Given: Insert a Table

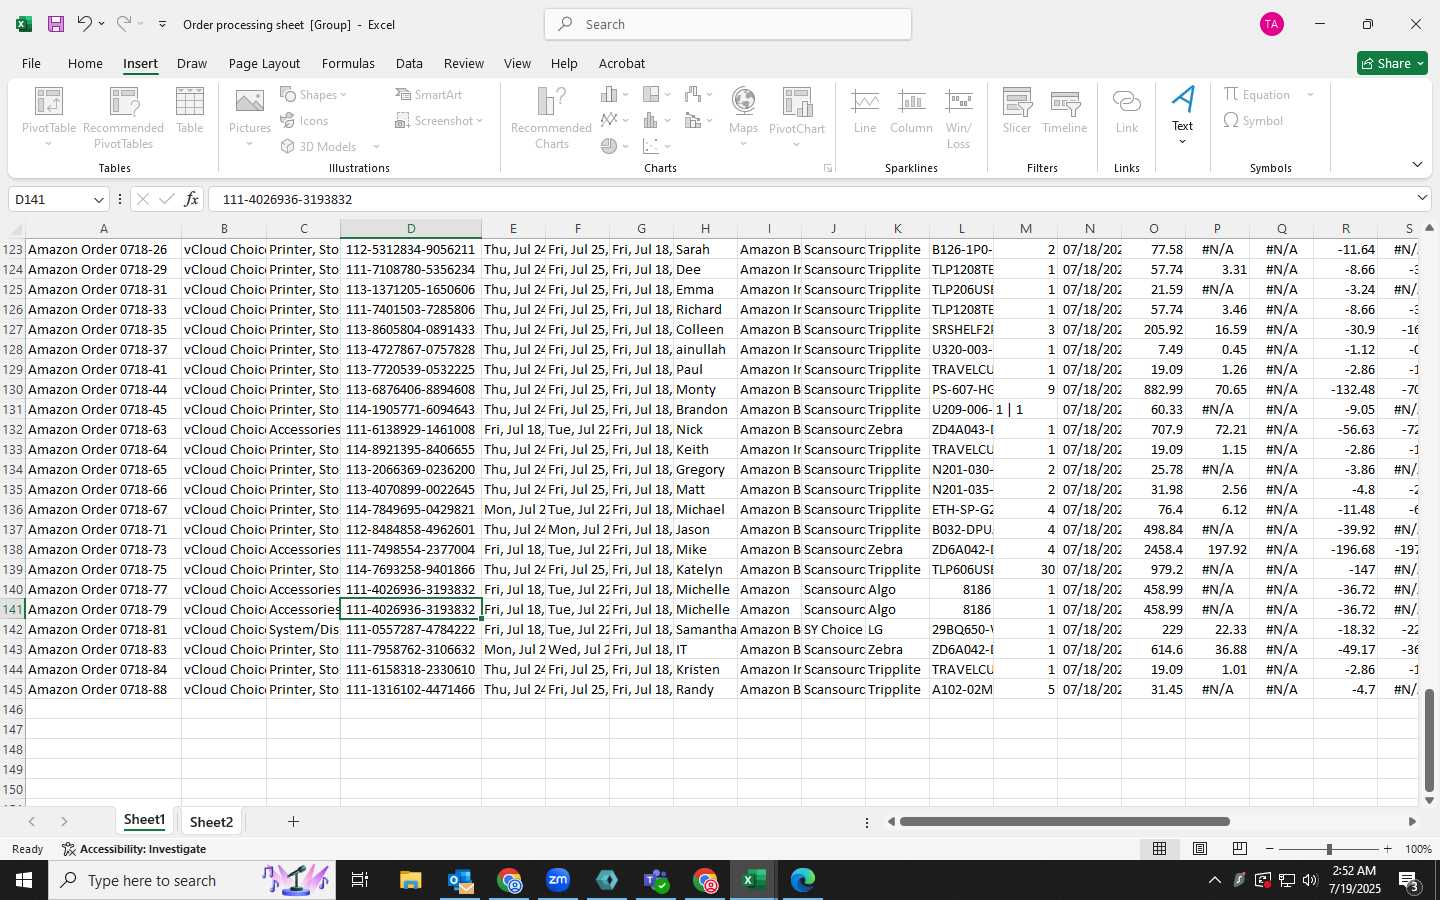Looking at the screenshot, I should click(190, 110).
